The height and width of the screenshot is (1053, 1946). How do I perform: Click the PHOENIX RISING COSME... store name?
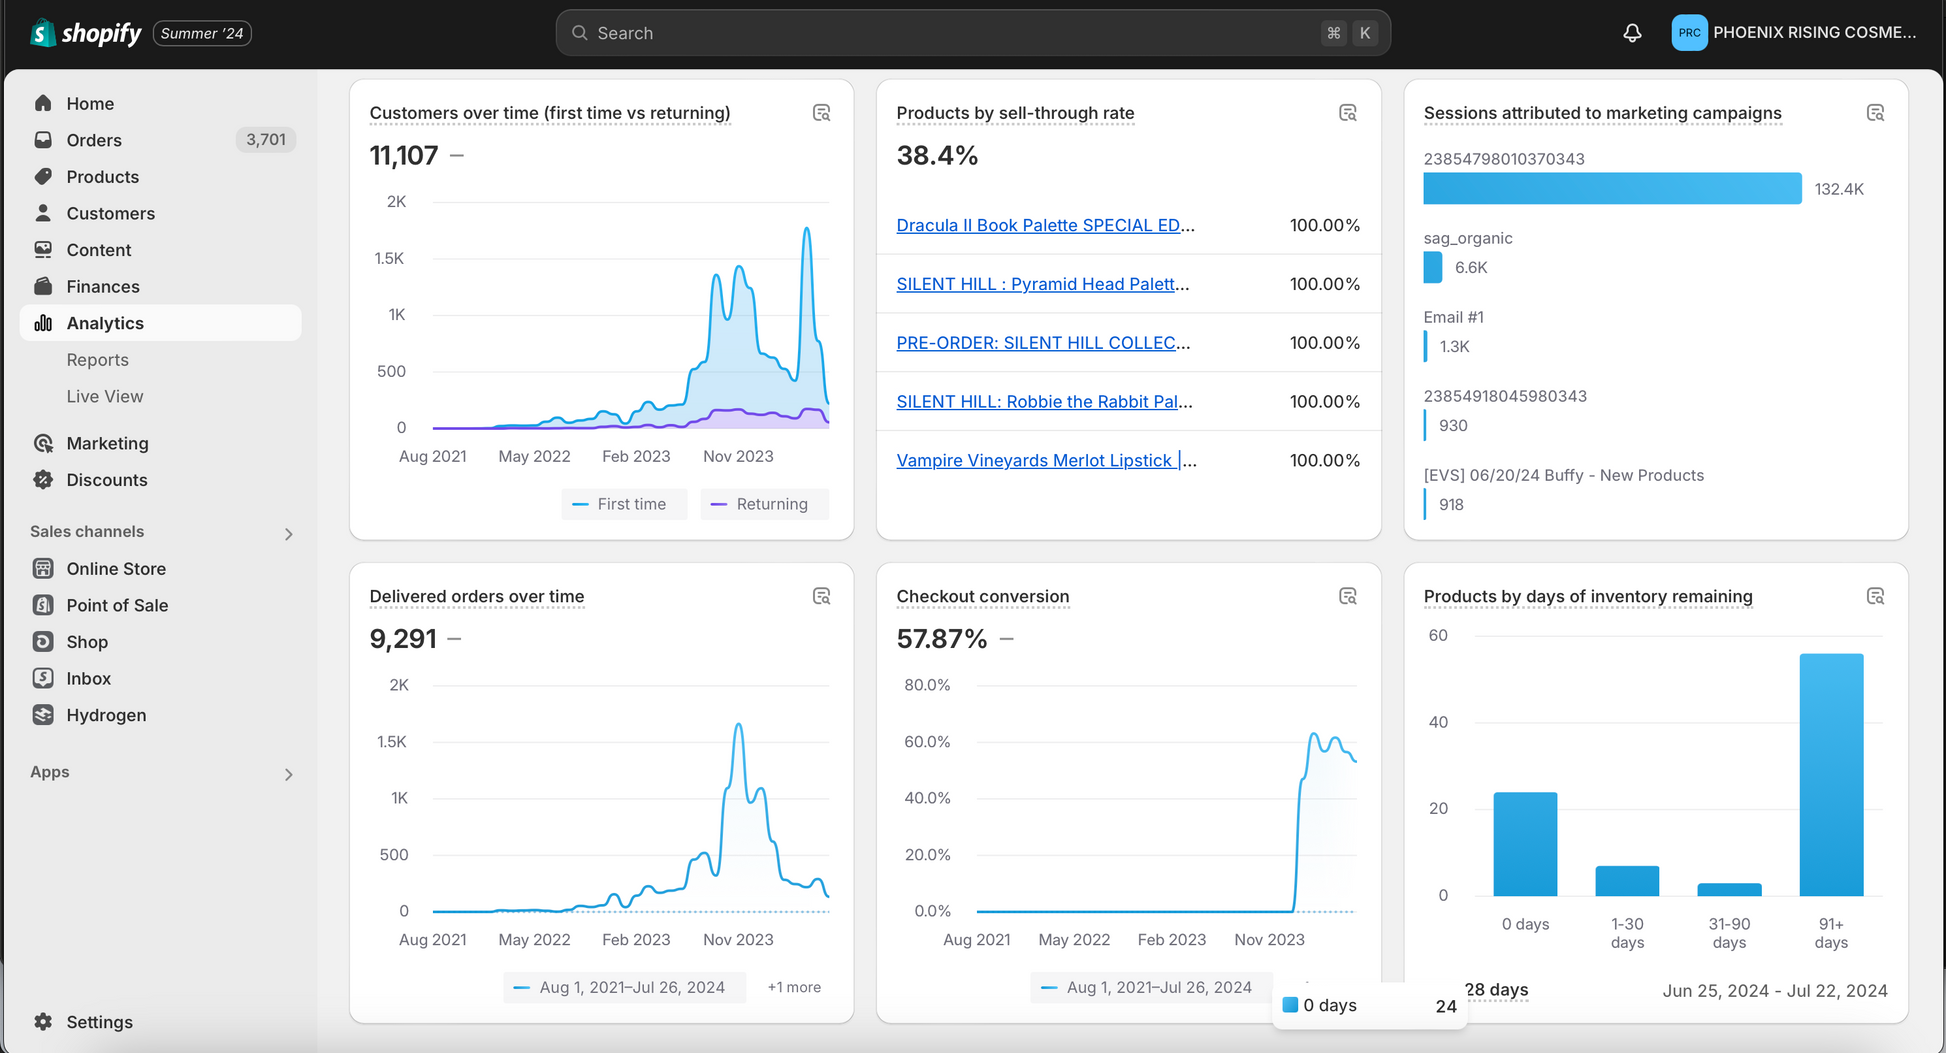1814,32
